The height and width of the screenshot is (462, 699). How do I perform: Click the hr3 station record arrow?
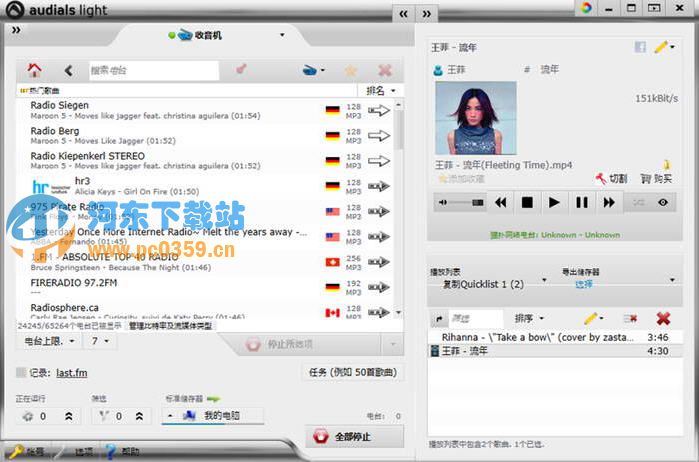pyautogui.click(x=378, y=186)
